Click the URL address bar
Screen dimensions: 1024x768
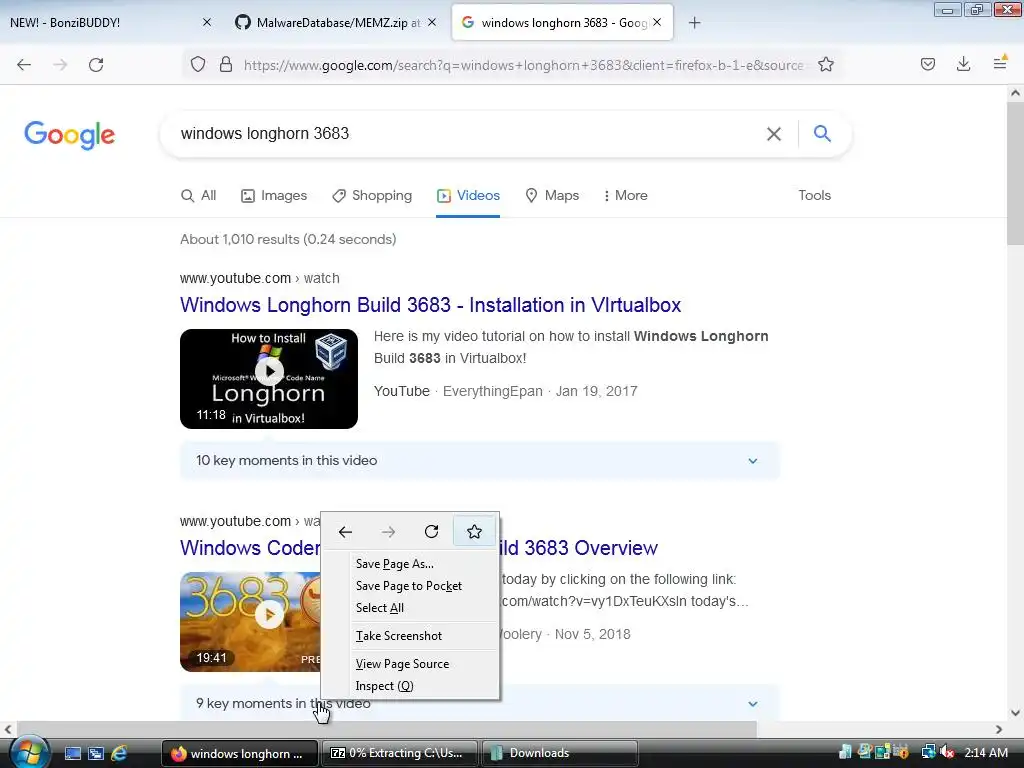(x=522, y=65)
